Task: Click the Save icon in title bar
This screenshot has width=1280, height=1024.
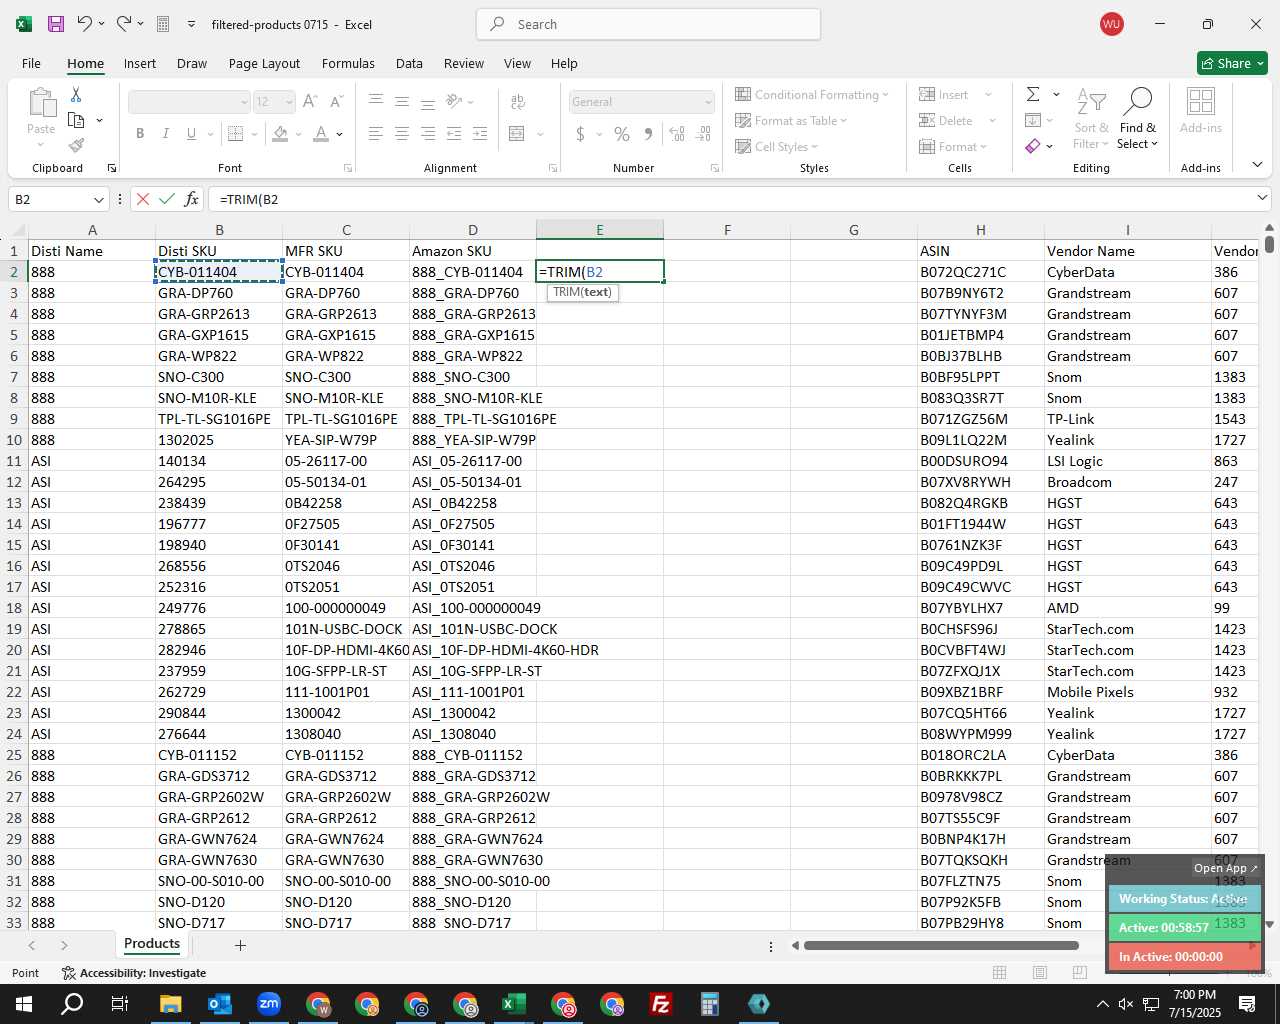Action: click(56, 24)
